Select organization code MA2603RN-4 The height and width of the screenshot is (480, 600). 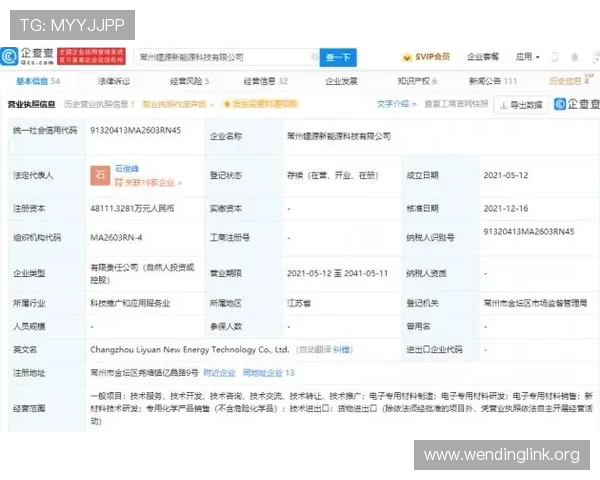(116, 238)
